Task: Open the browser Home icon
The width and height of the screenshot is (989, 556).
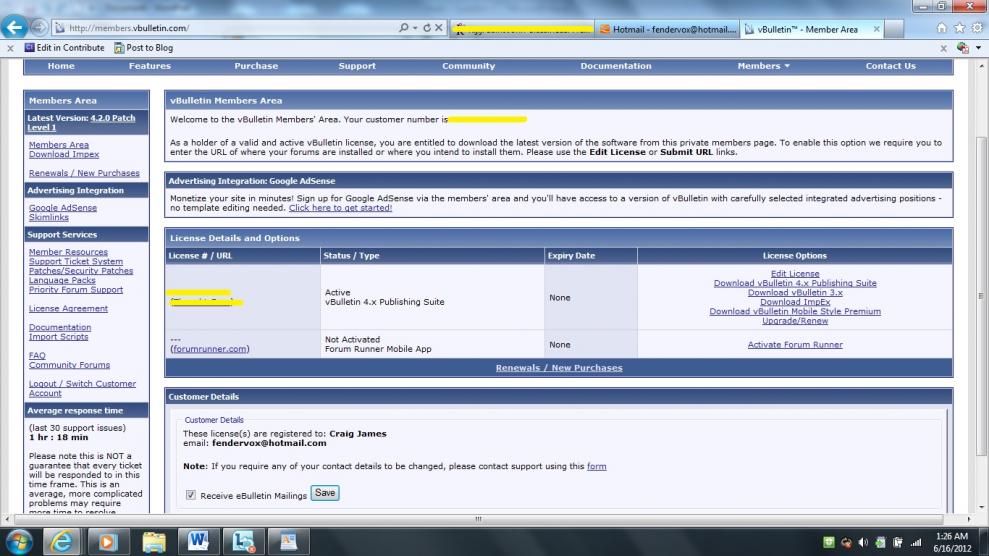Action: pos(942,28)
